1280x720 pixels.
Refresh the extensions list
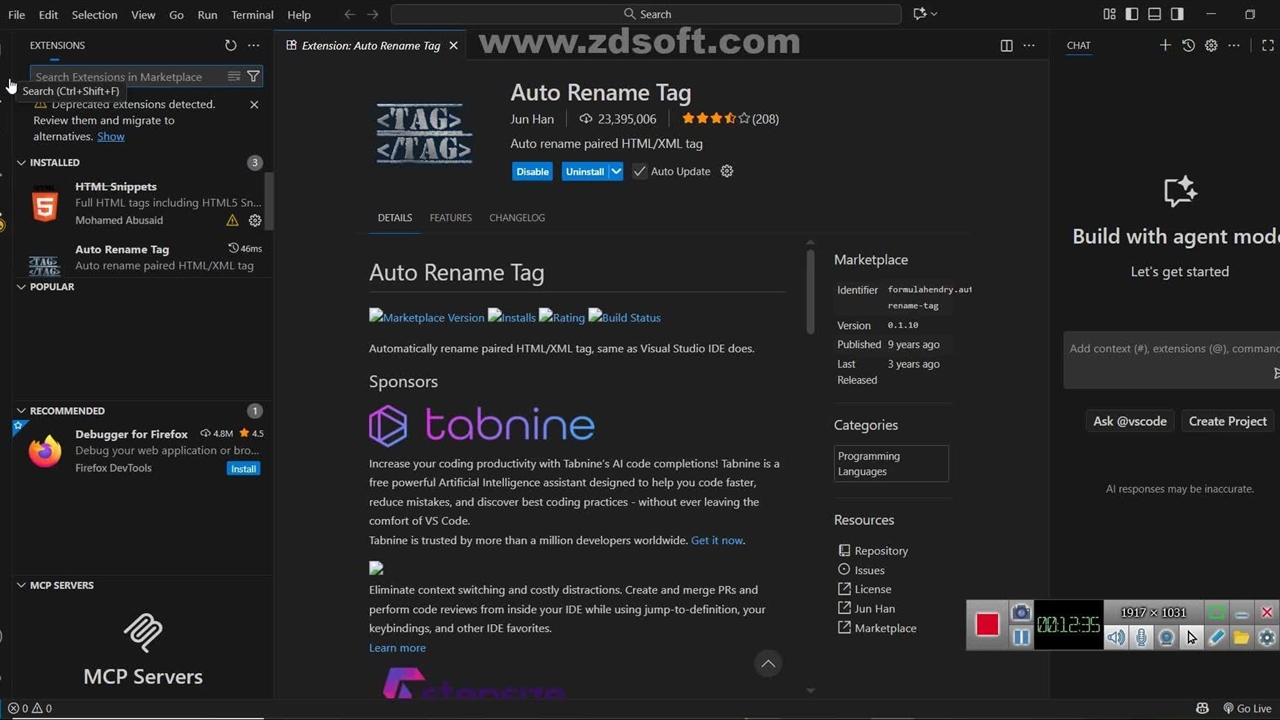[x=231, y=45]
